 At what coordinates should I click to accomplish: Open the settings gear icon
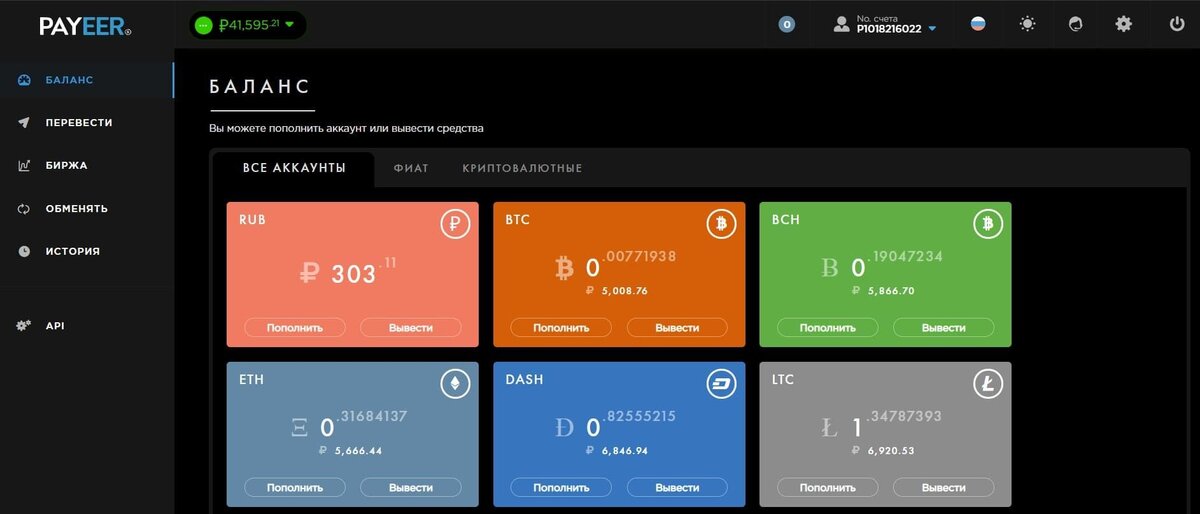[x=1124, y=24]
